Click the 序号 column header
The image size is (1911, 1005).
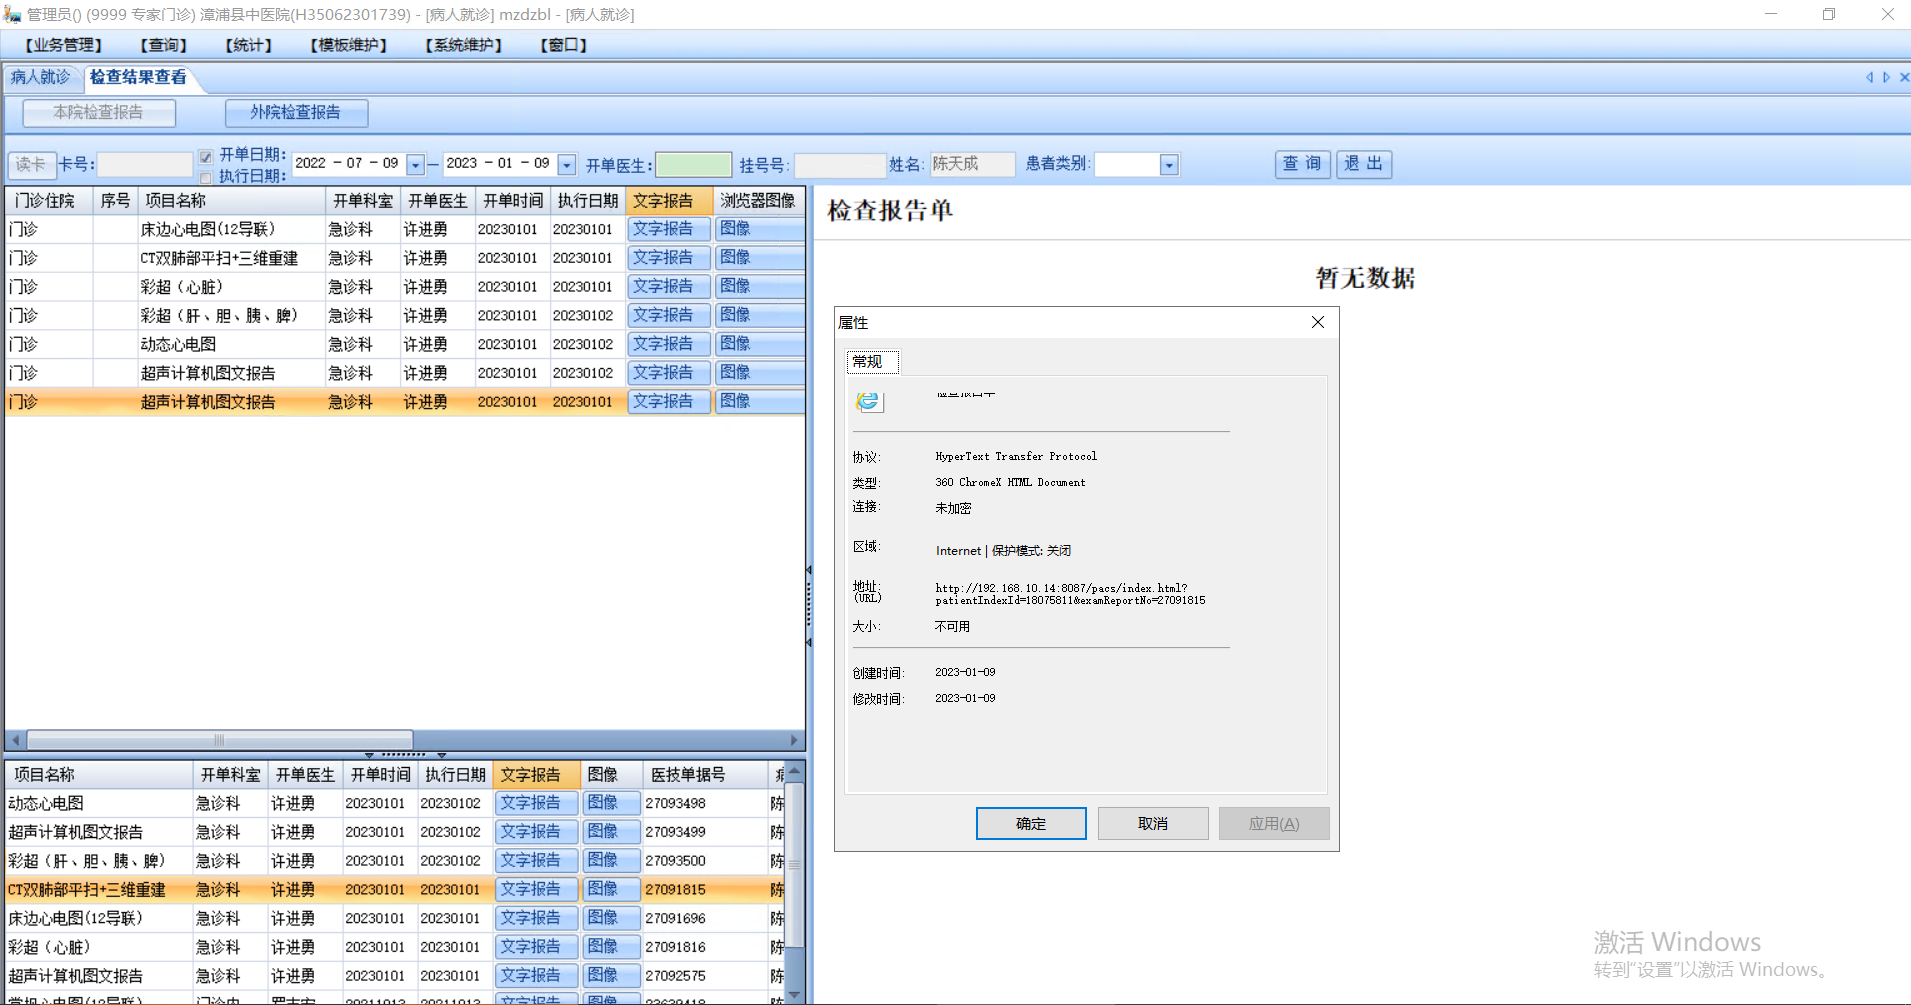[115, 201]
